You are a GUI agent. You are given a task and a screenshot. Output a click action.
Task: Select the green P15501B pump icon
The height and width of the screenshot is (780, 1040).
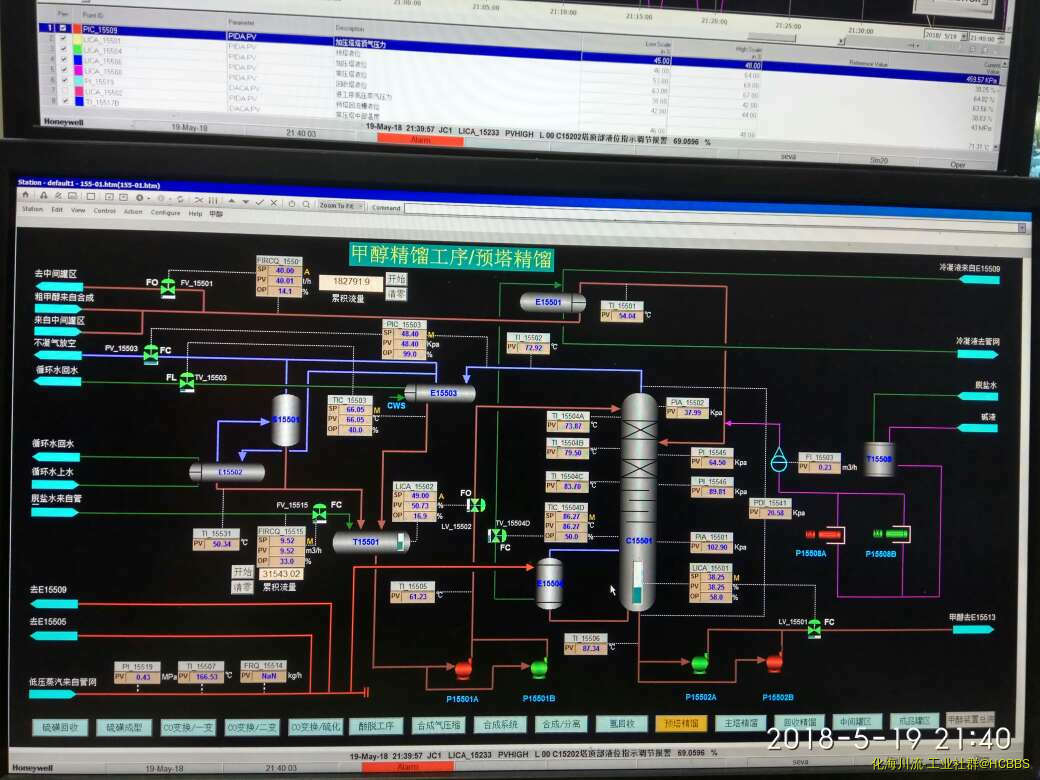point(539,666)
